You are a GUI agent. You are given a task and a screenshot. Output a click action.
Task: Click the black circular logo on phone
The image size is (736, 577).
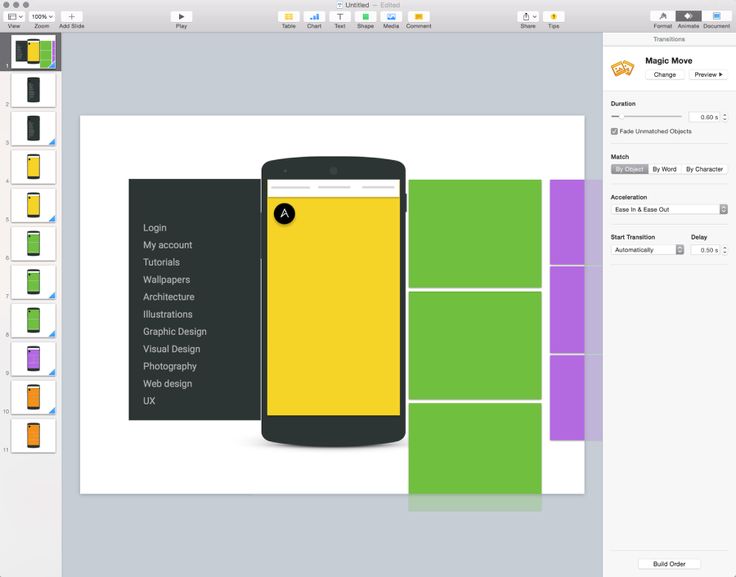284,214
